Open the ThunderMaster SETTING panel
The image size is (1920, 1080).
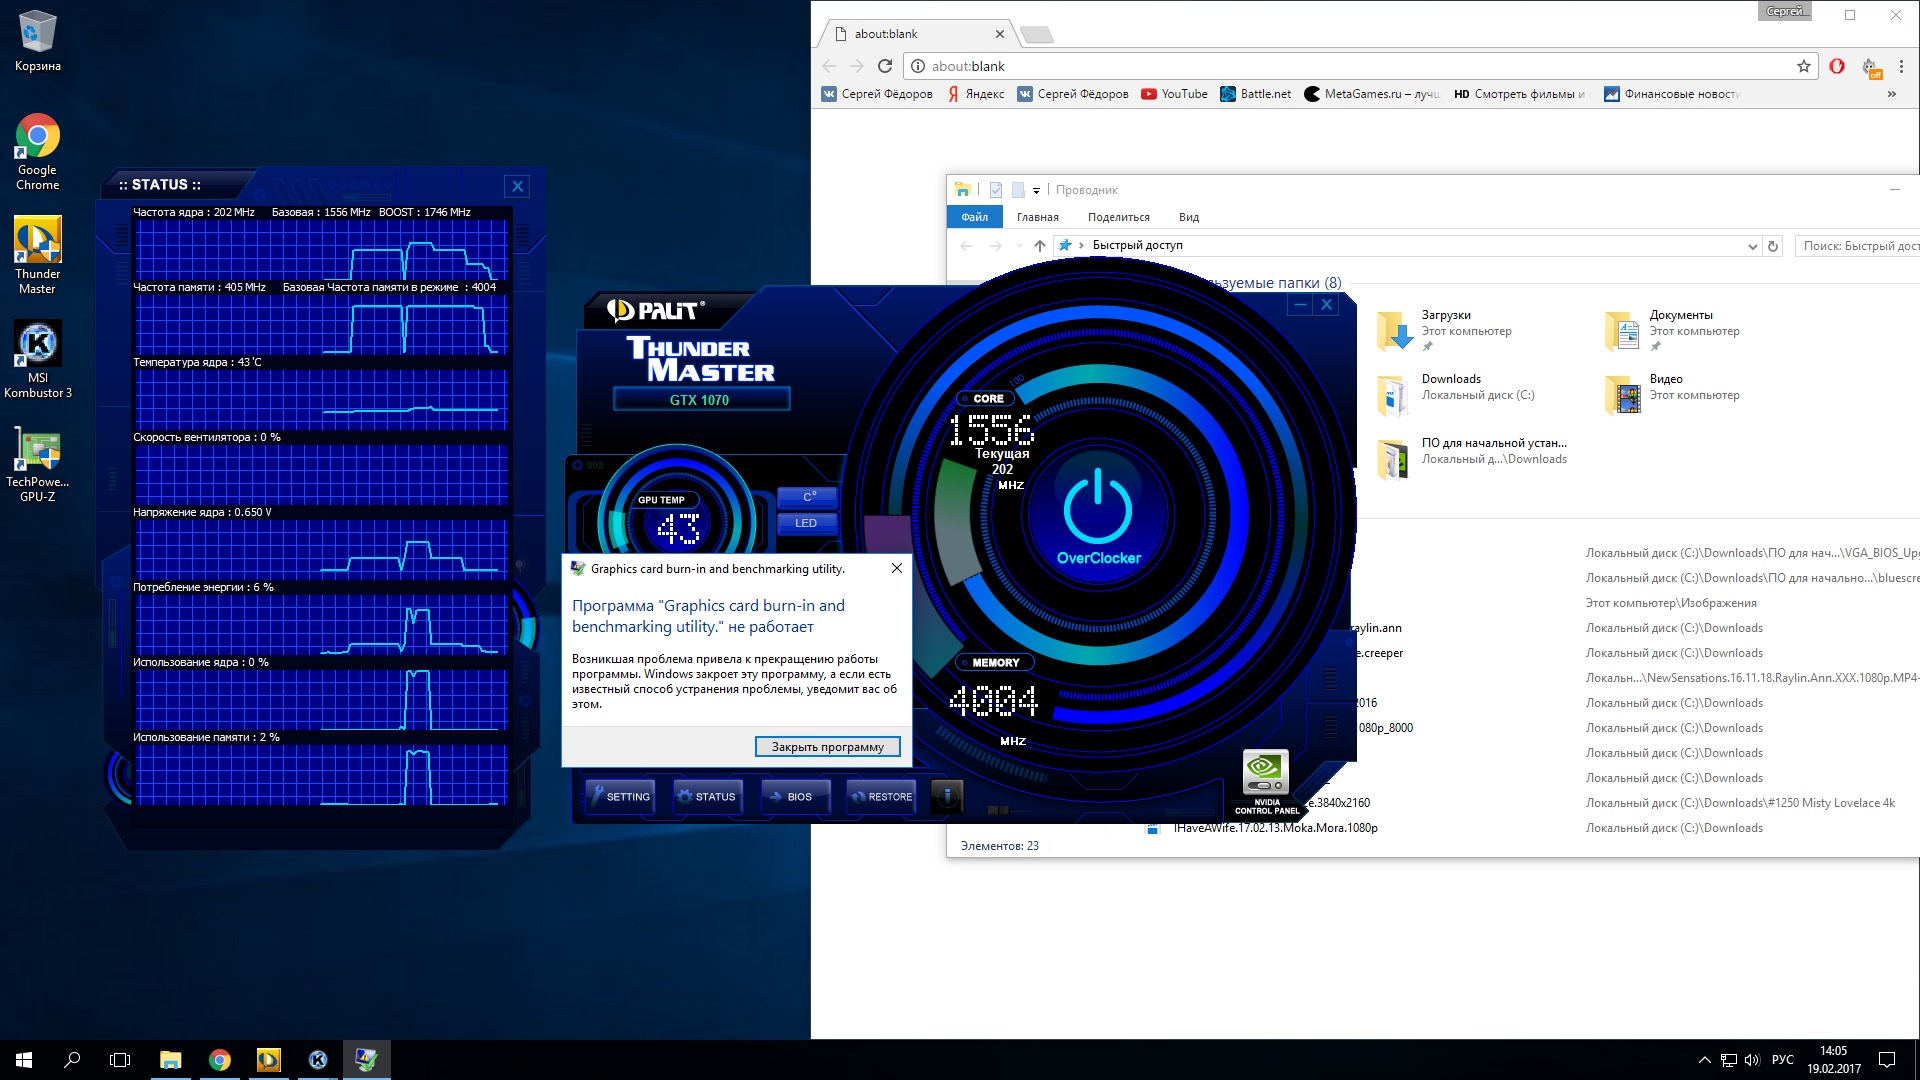[x=620, y=796]
